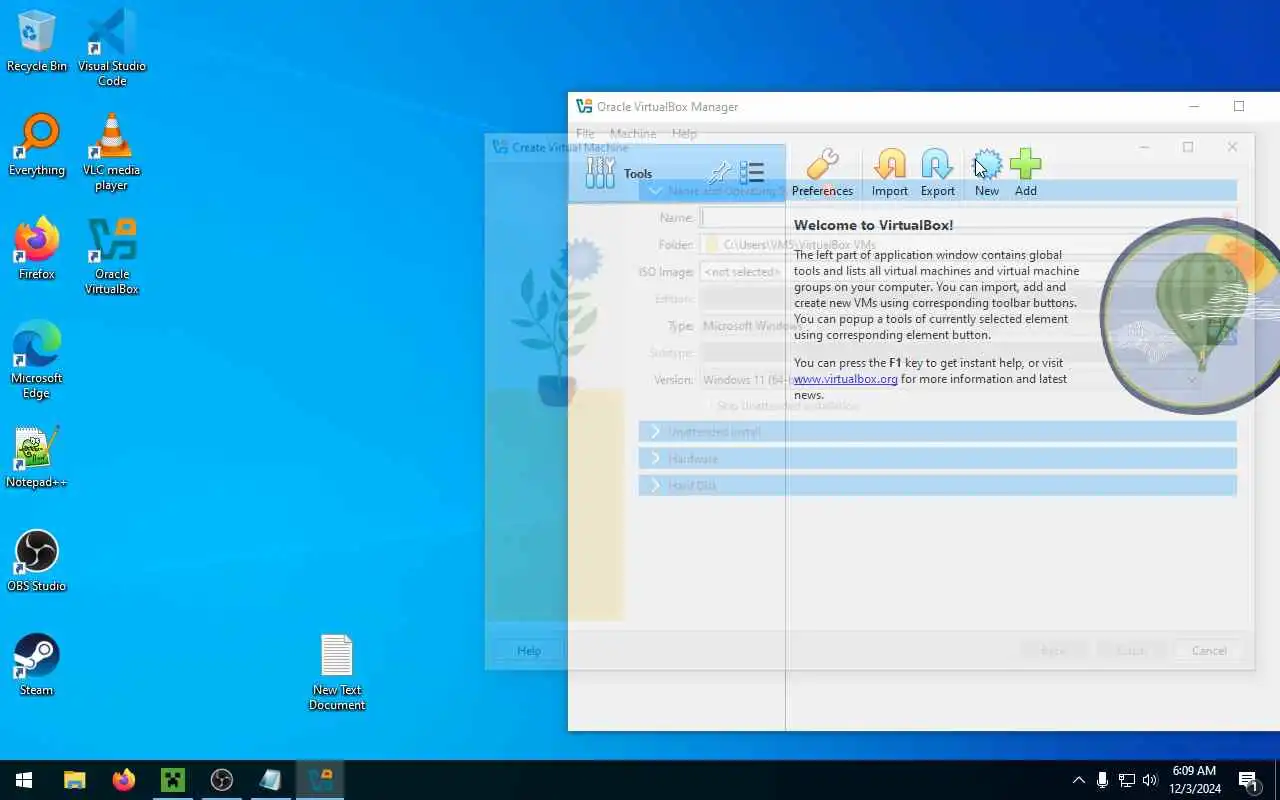Select the Steam desktop icon
1280x800 pixels.
point(37,666)
